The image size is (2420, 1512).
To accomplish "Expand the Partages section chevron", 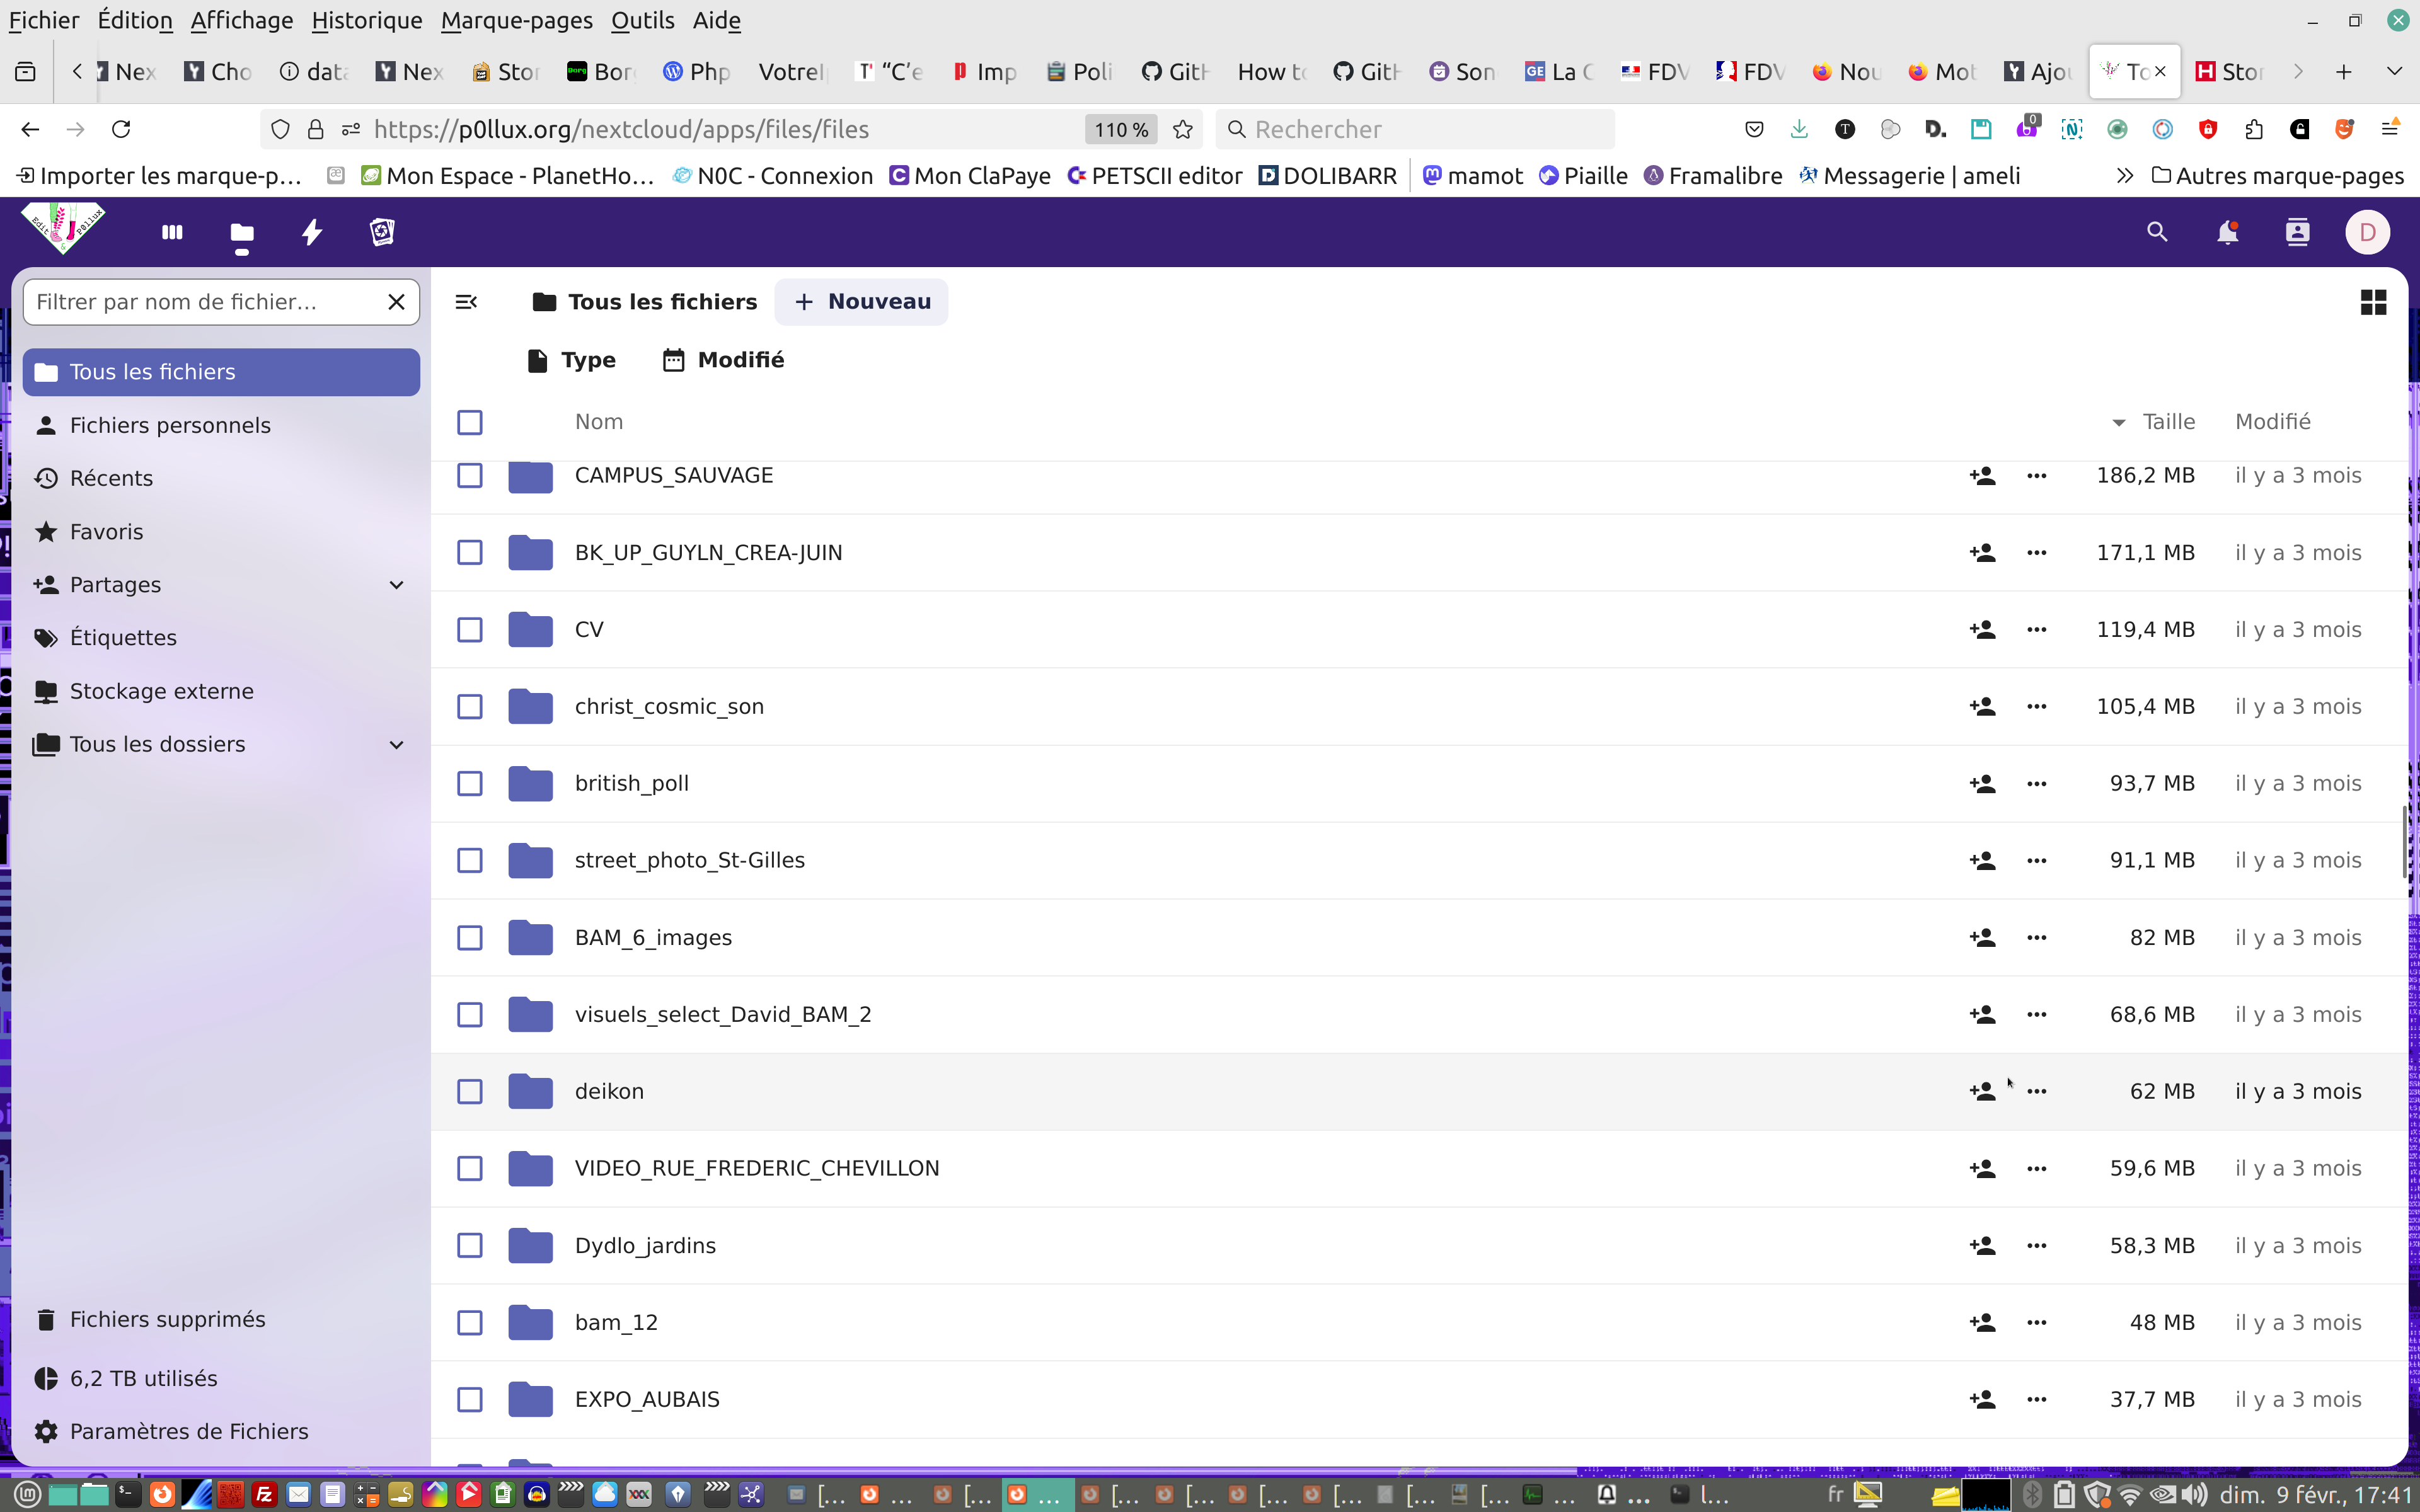I will [396, 585].
